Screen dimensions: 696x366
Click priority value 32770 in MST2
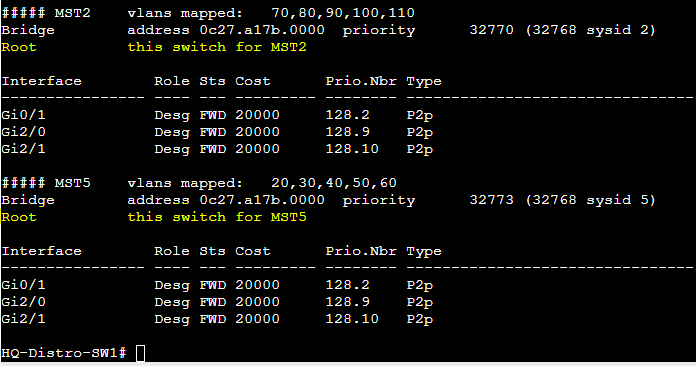tap(491, 30)
